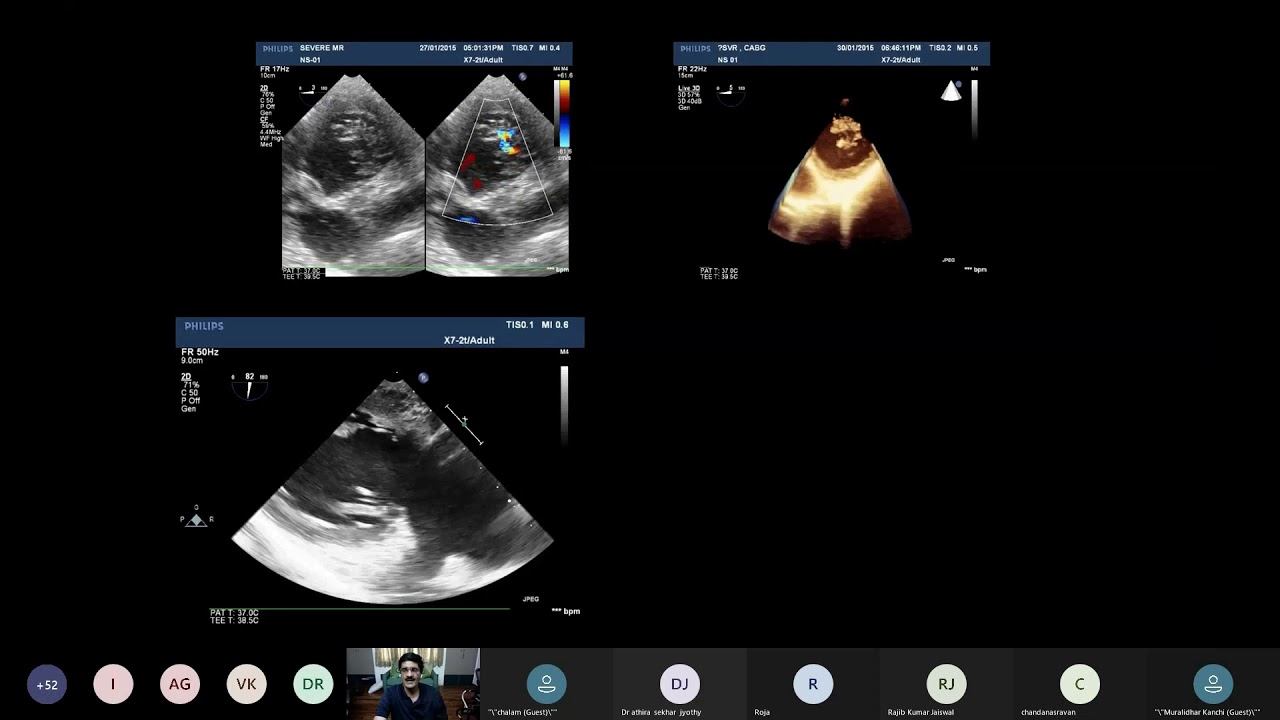1280x720 pixels.
Task: Click the PHILIPS logo on the 50Hz echo
Action: [204, 326]
